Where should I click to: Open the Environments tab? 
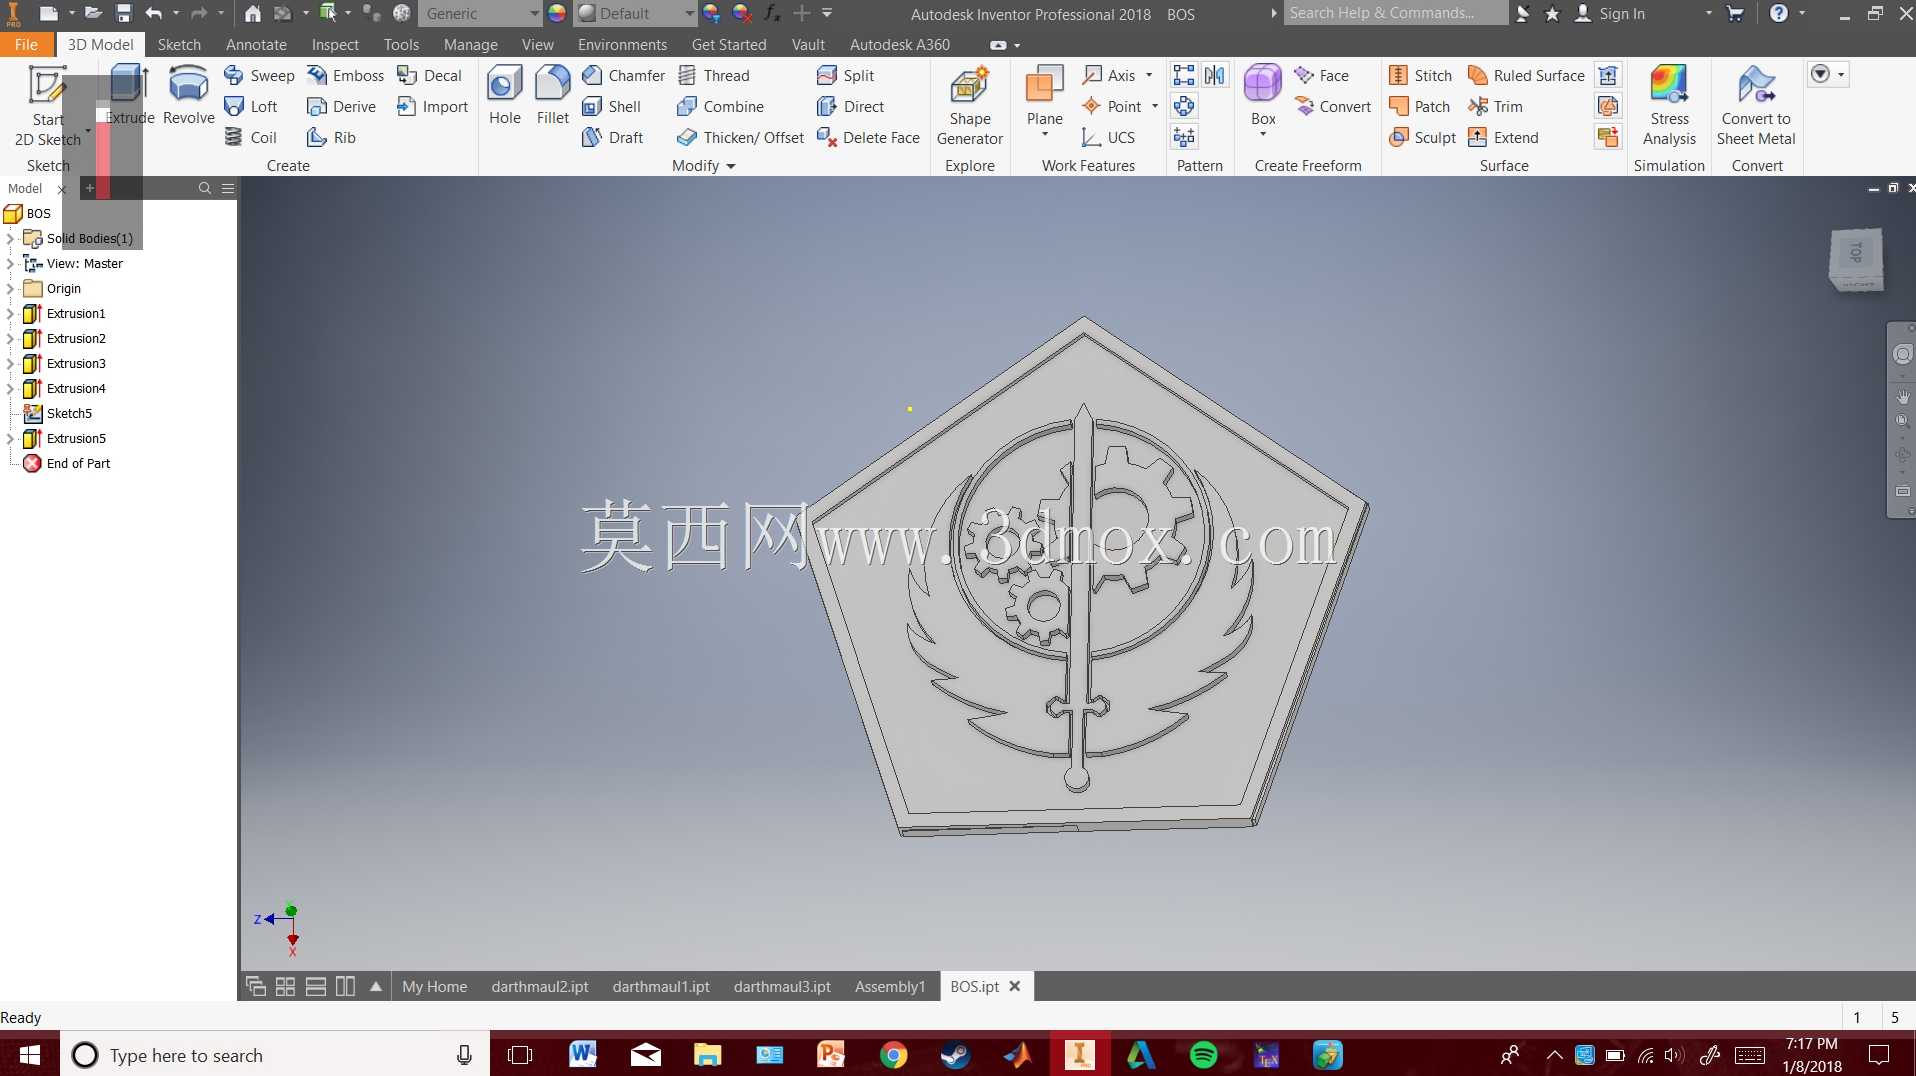622,45
